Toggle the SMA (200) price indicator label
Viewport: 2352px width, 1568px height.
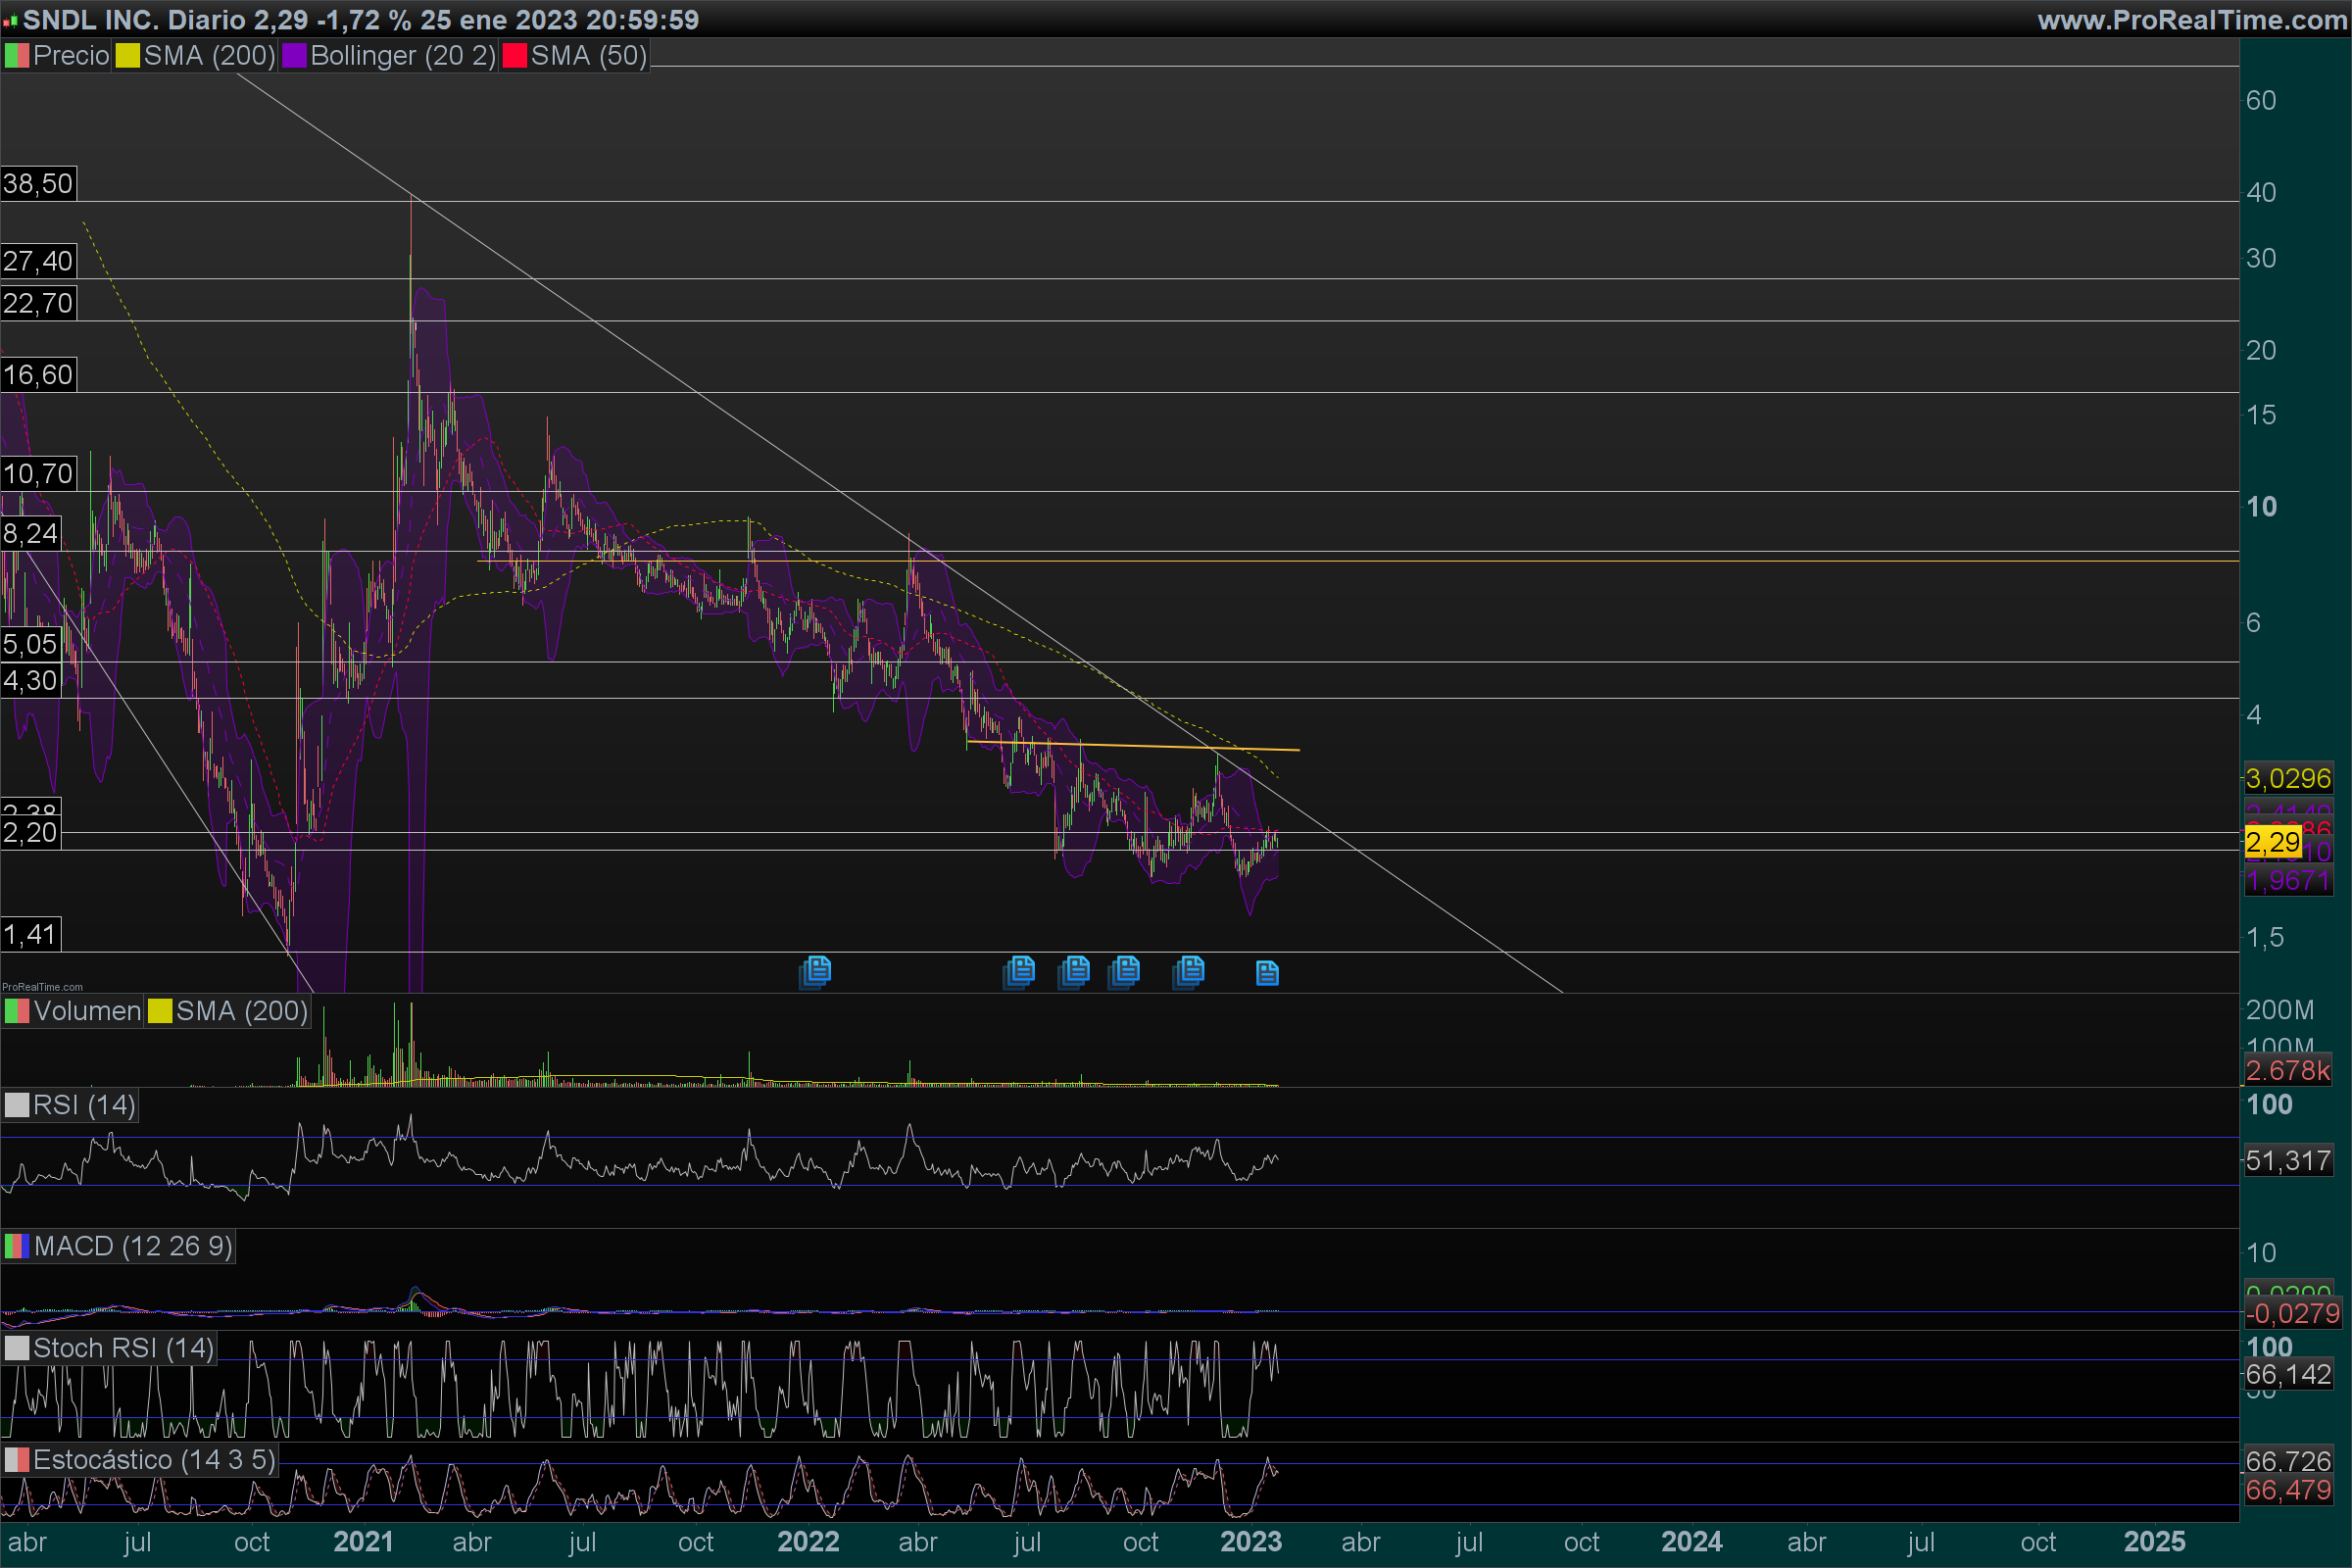(208, 56)
